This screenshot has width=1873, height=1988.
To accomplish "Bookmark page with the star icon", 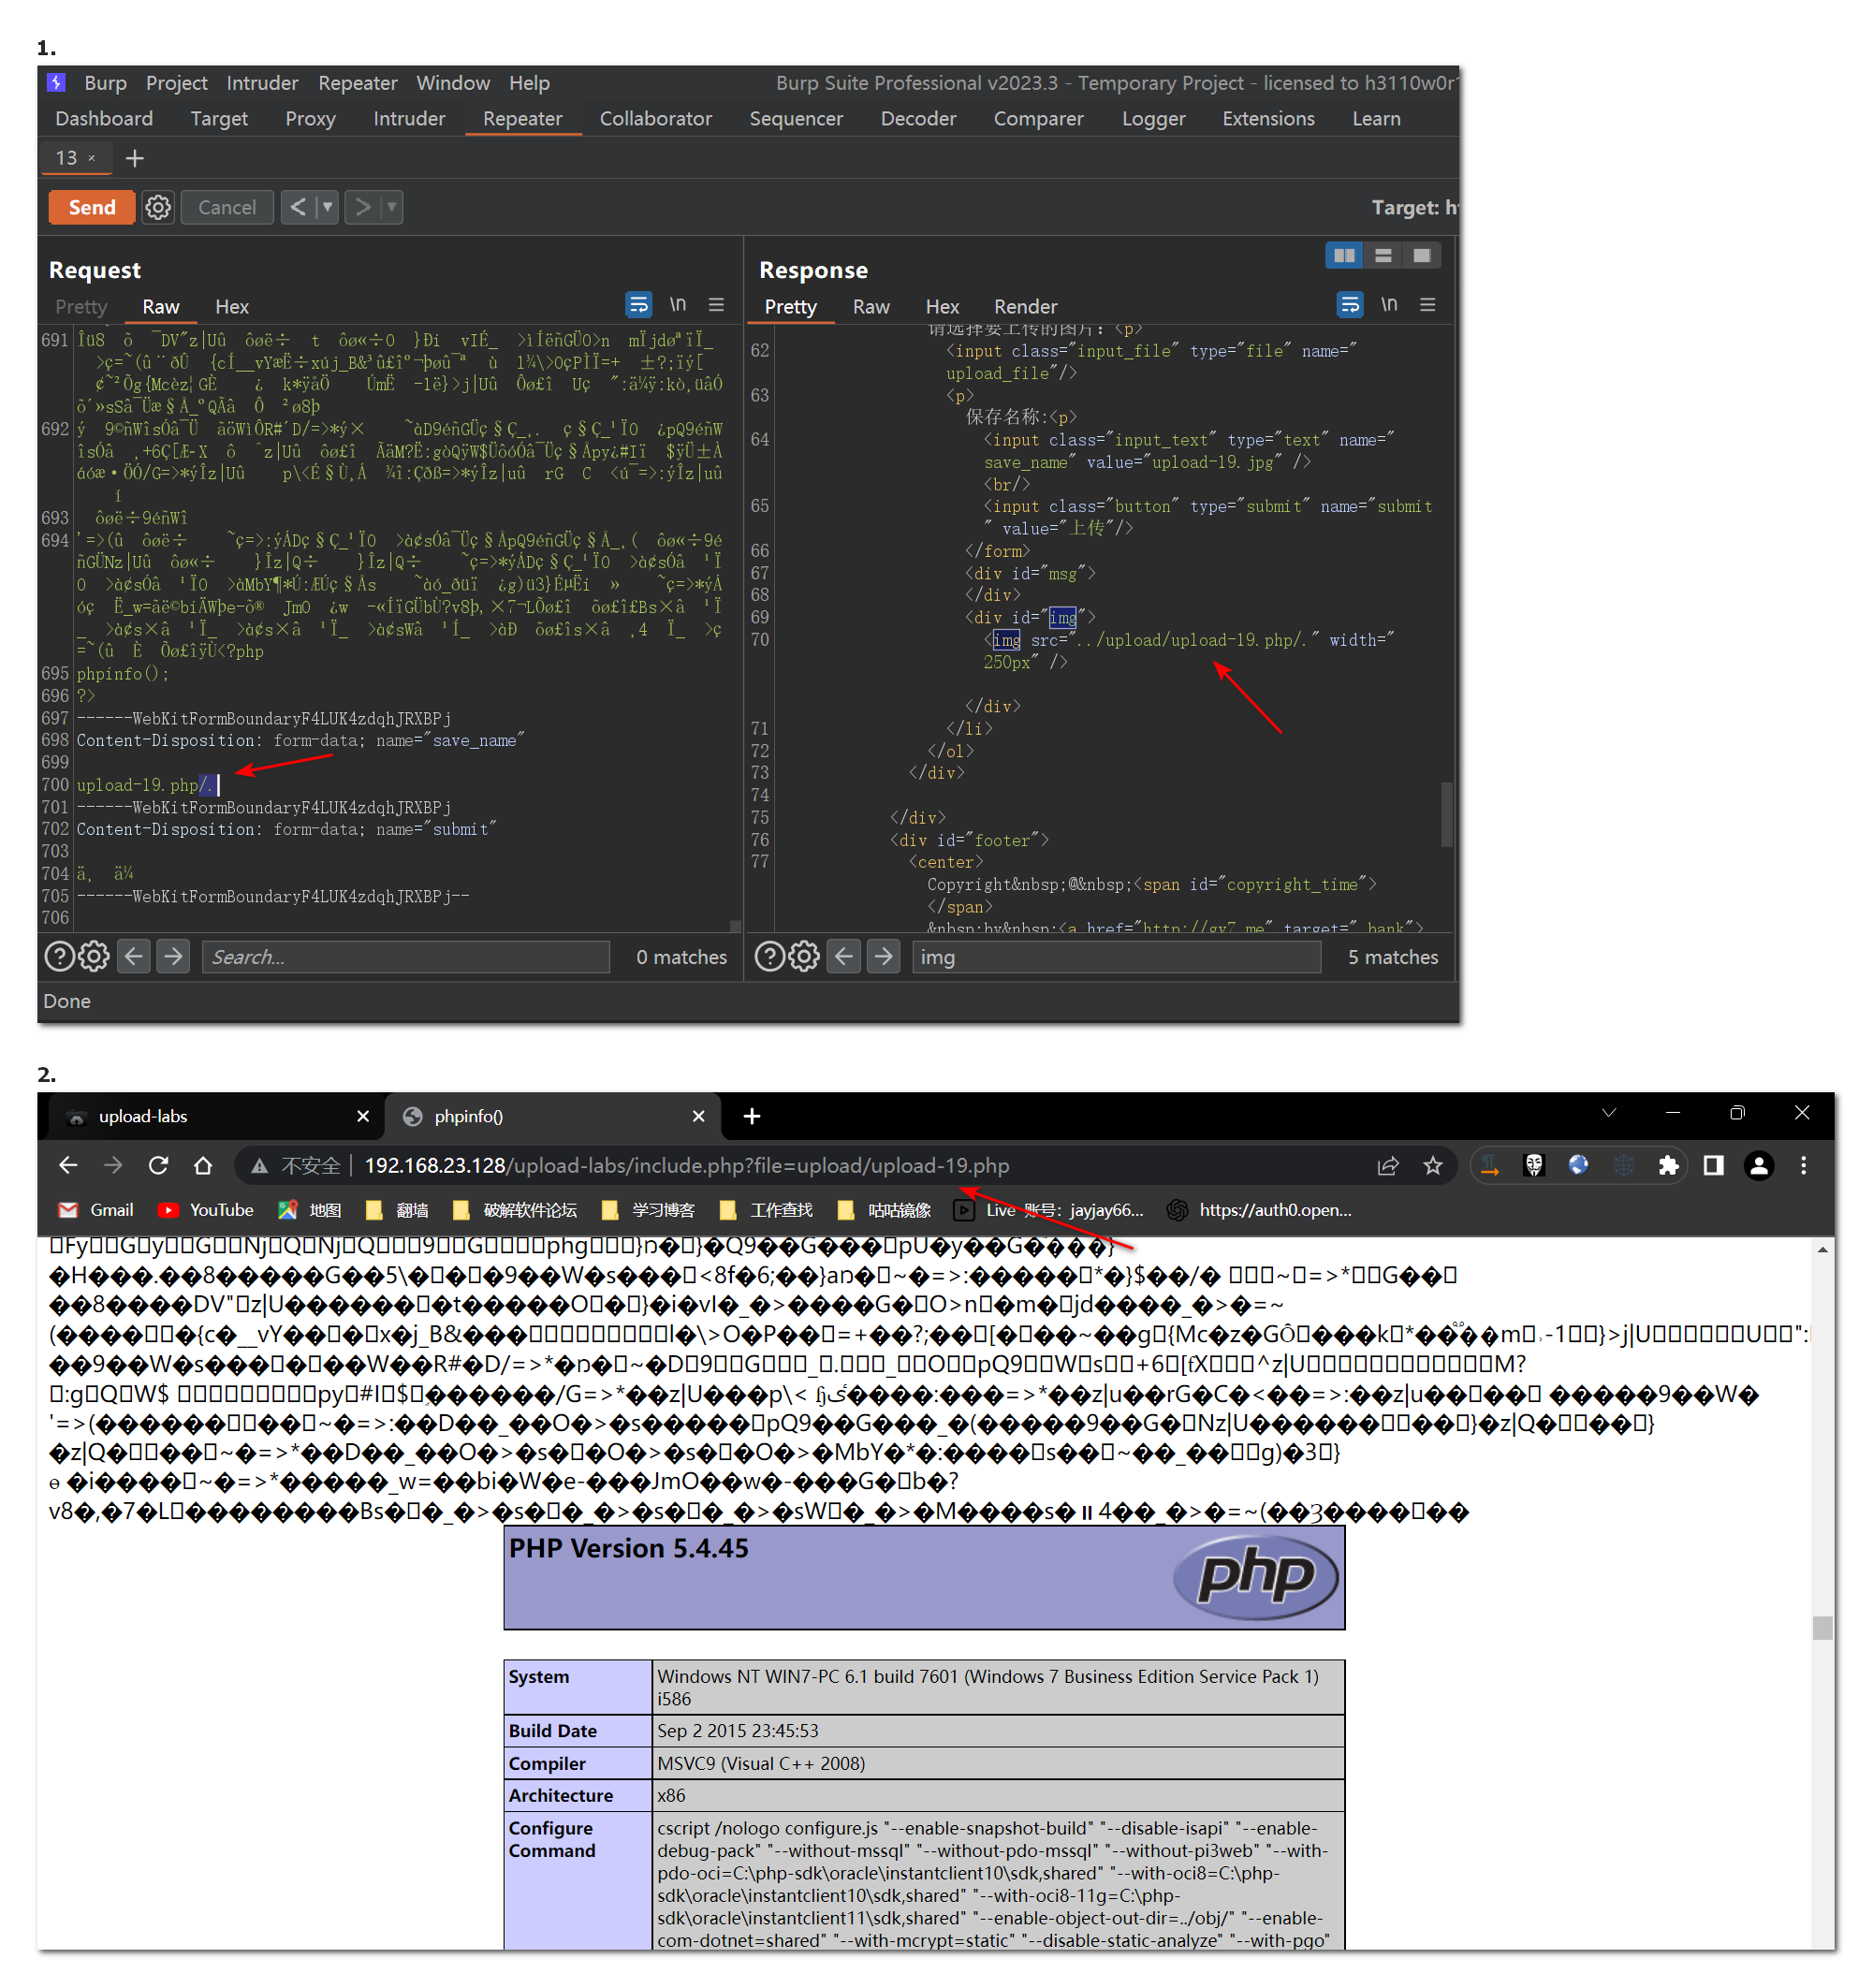I will (1433, 1165).
